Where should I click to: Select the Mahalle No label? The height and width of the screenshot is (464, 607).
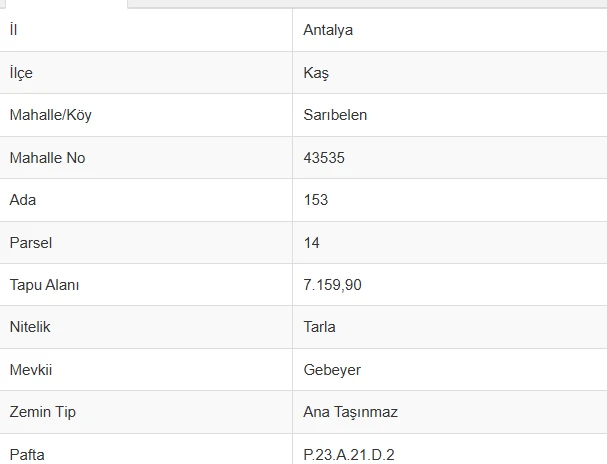tap(47, 158)
